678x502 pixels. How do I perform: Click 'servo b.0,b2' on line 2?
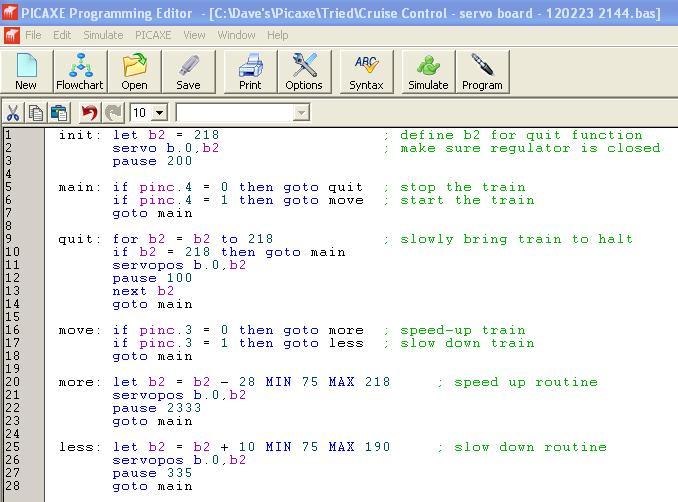point(166,148)
